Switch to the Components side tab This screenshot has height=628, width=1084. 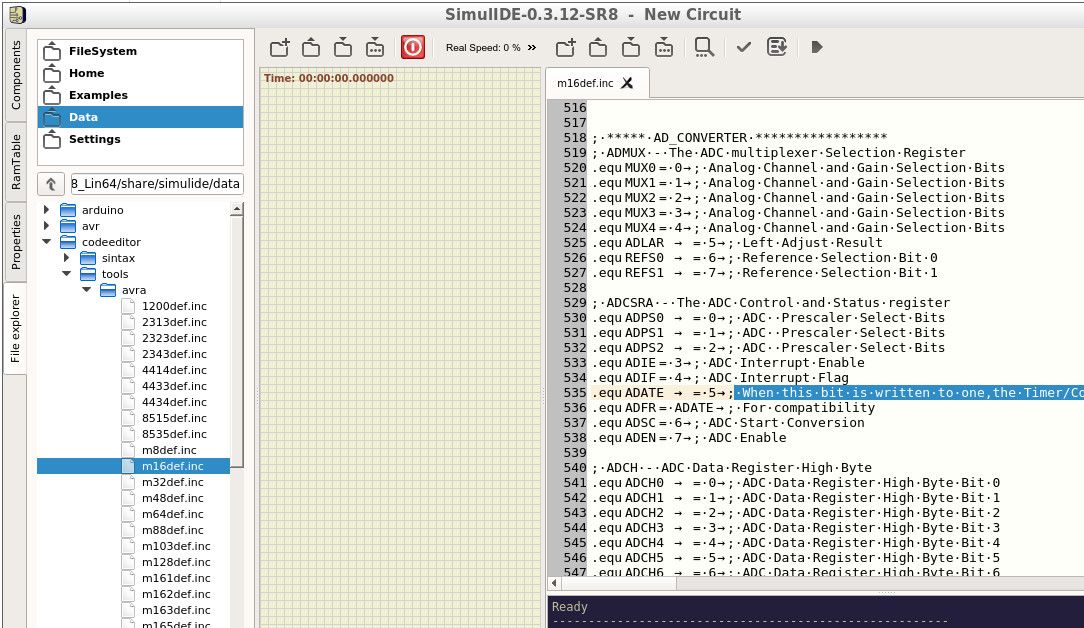(16, 76)
